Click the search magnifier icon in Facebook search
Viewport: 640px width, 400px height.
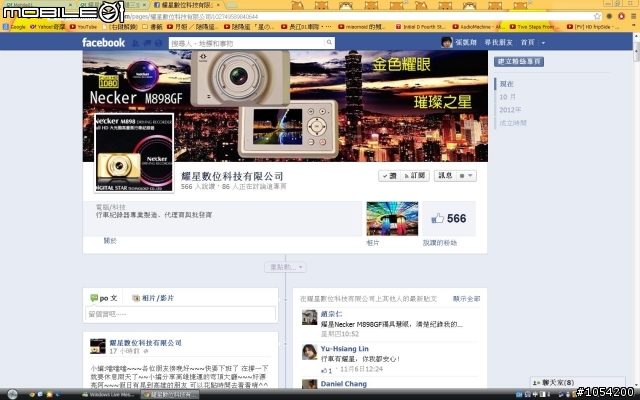click(329, 42)
